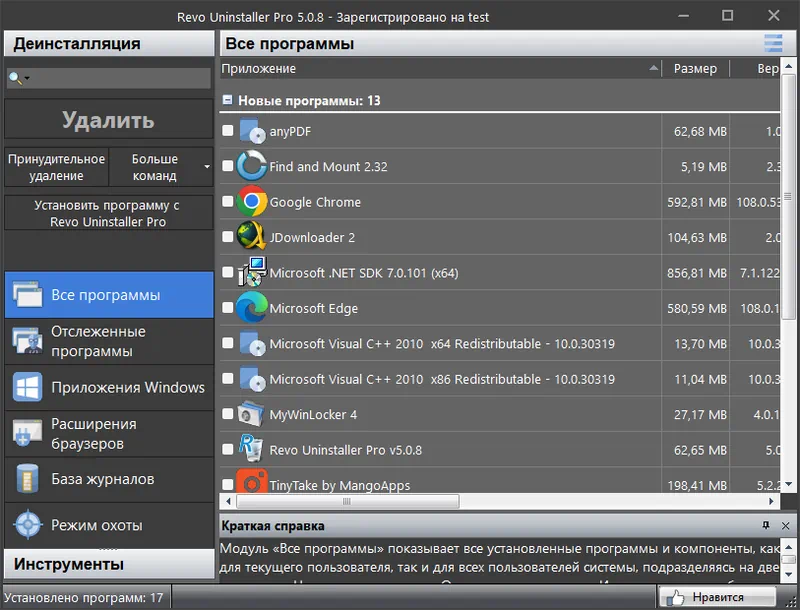The height and width of the screenshot is (610, 800).
Task: Click the TinyTake by MangoApps icon
Action: click(252, 481)
